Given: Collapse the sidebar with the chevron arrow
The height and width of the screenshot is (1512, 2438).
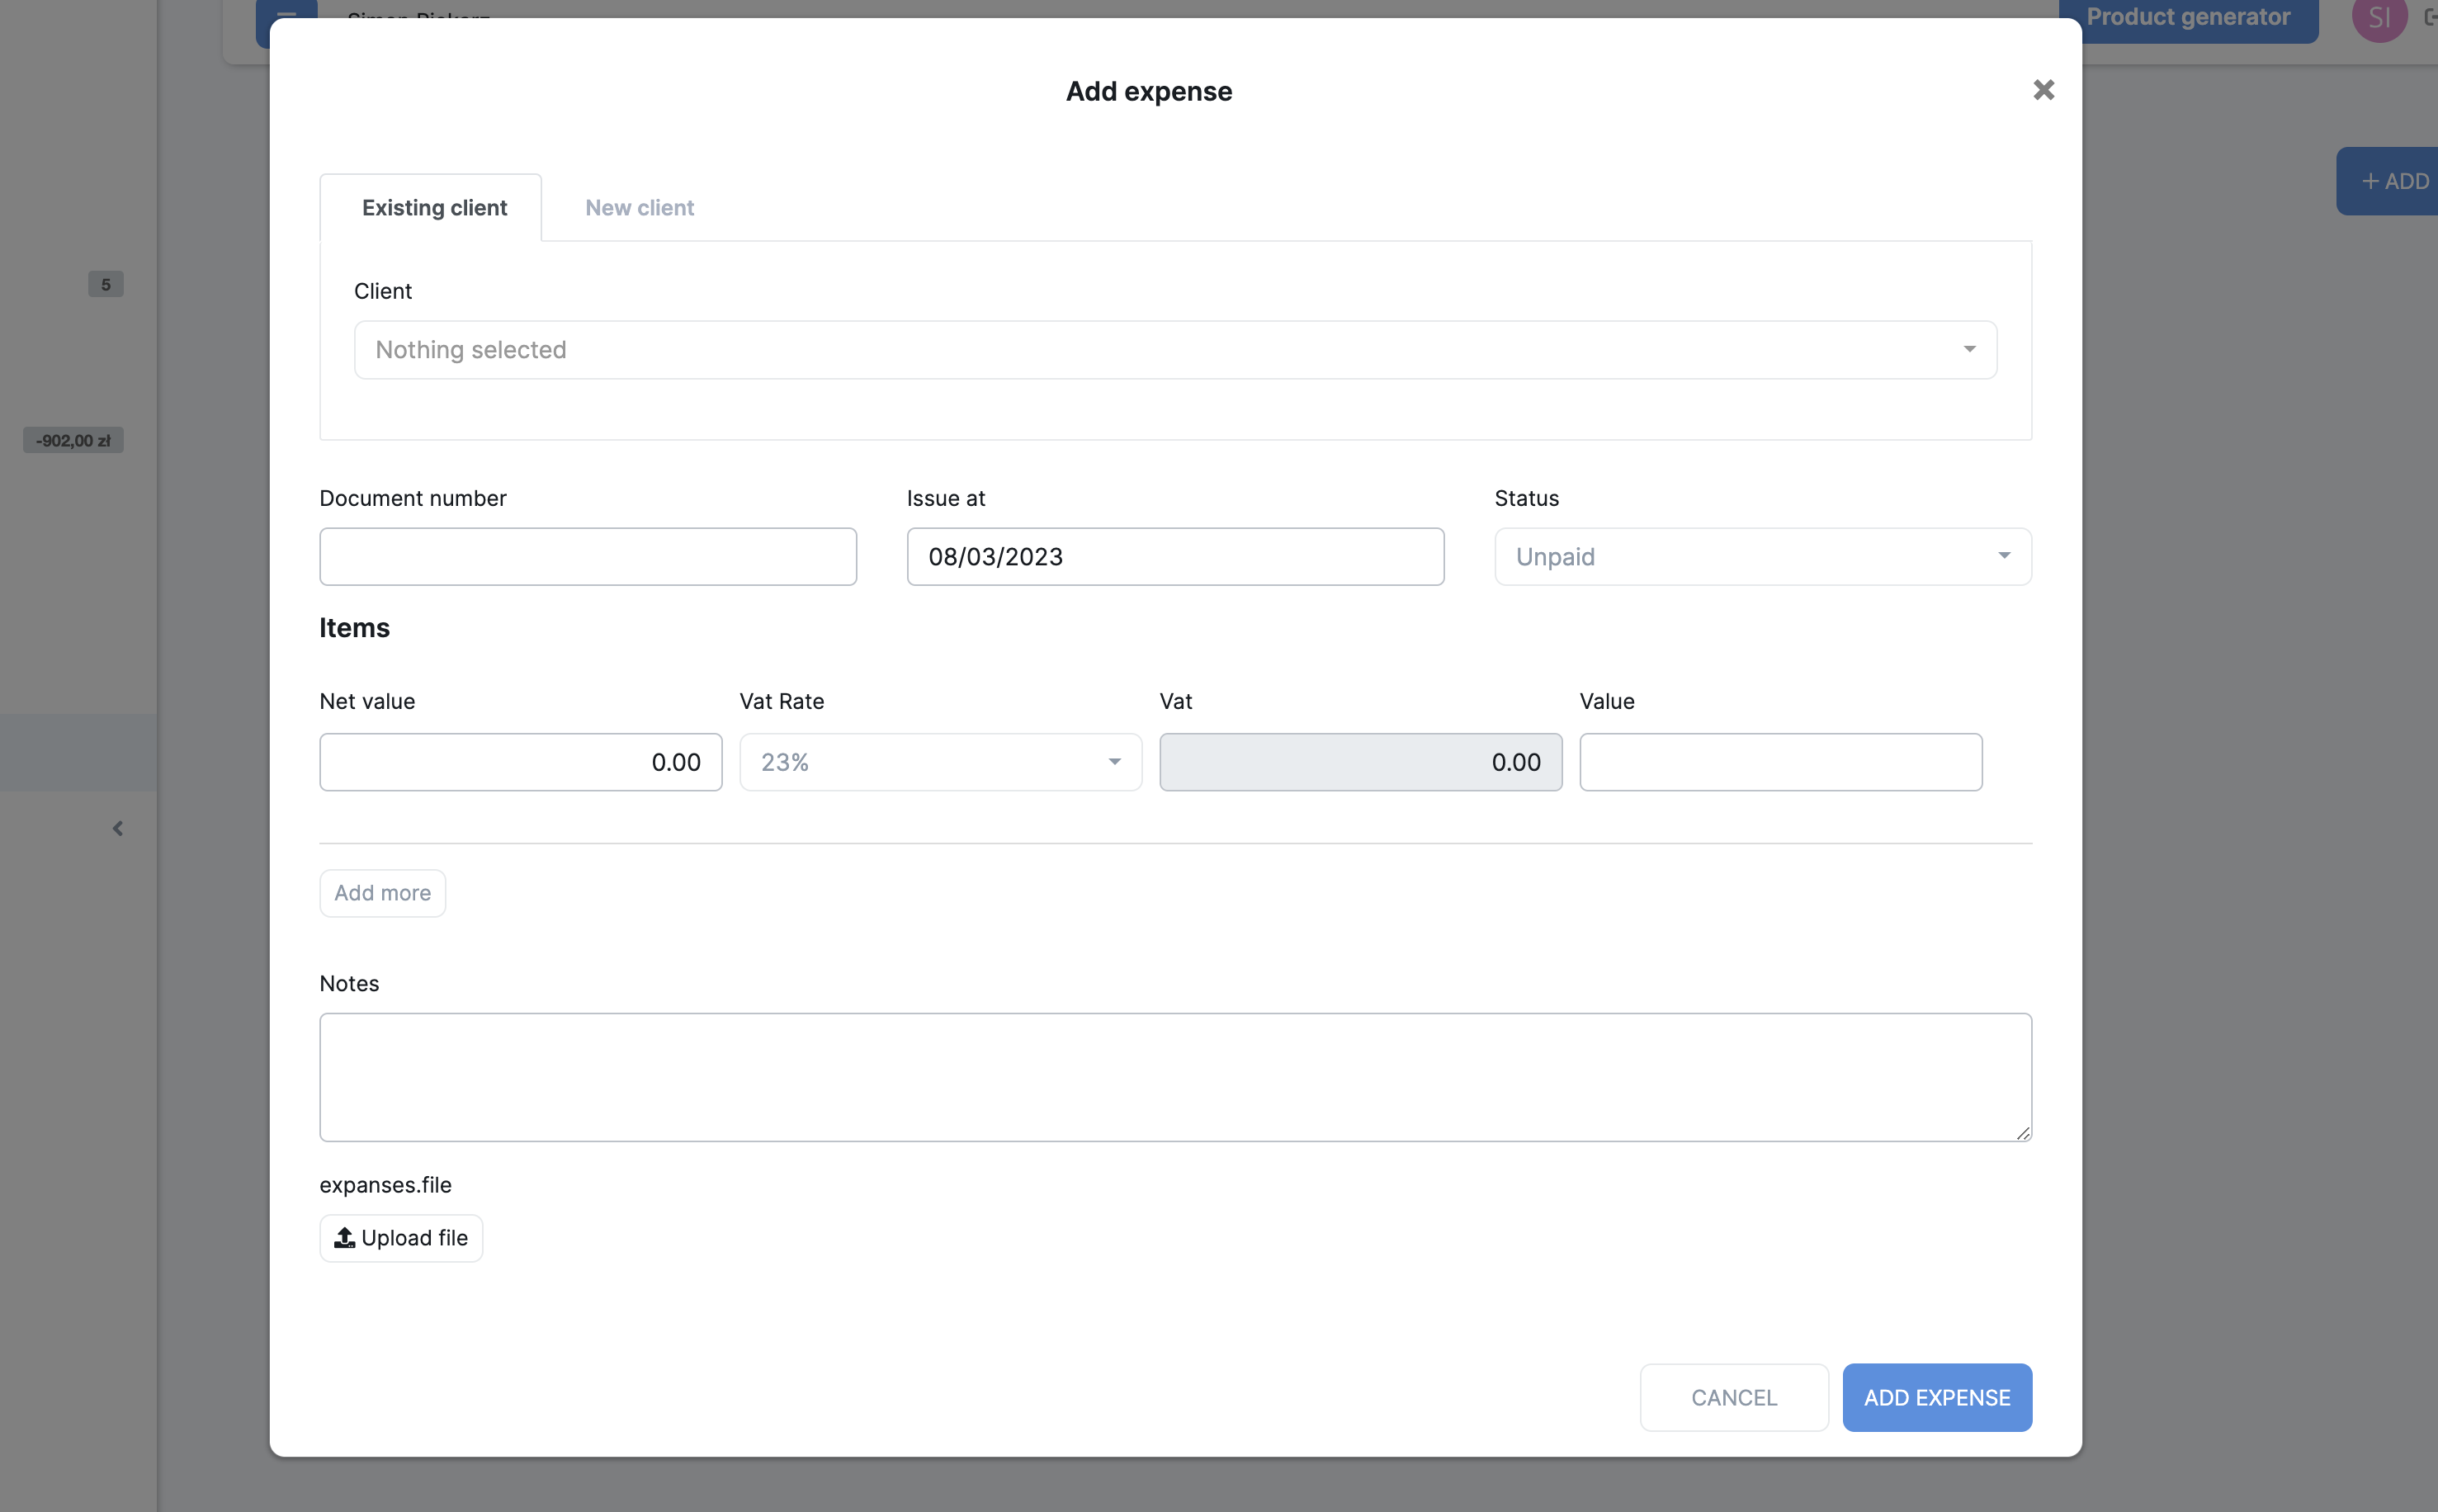Looking at the screenshot, I should [118, 828].
